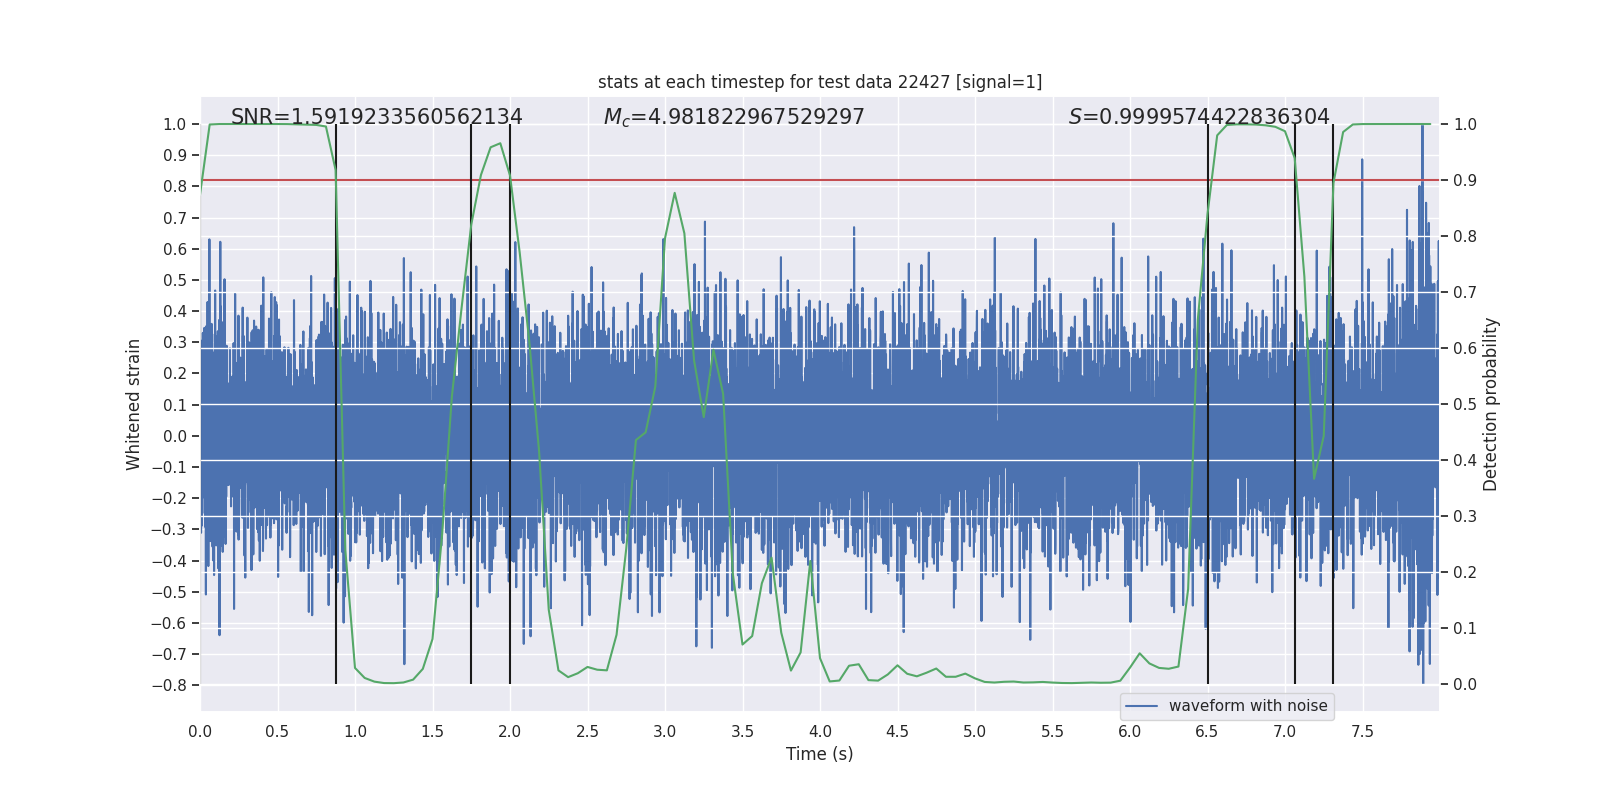Click the blue line sample in the legend
Image resolution: width=1600 pixels, height=800 pixels.
point(1142,706)
